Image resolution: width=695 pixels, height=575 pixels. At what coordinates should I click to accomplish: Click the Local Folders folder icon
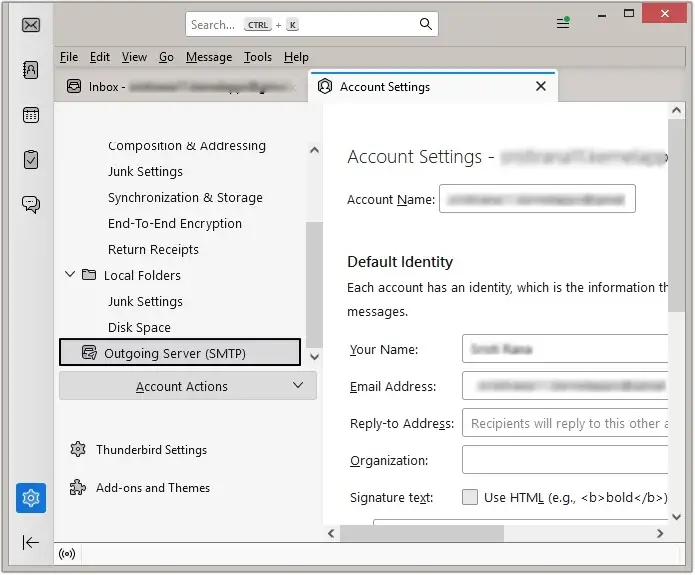click(89, 275)
